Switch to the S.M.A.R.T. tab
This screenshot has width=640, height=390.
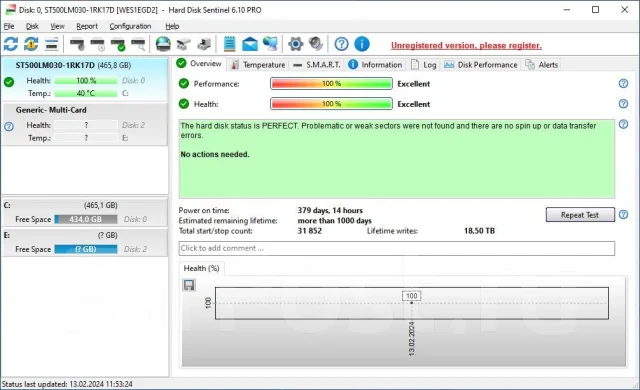pyautogui.click(x=317, y=65)
